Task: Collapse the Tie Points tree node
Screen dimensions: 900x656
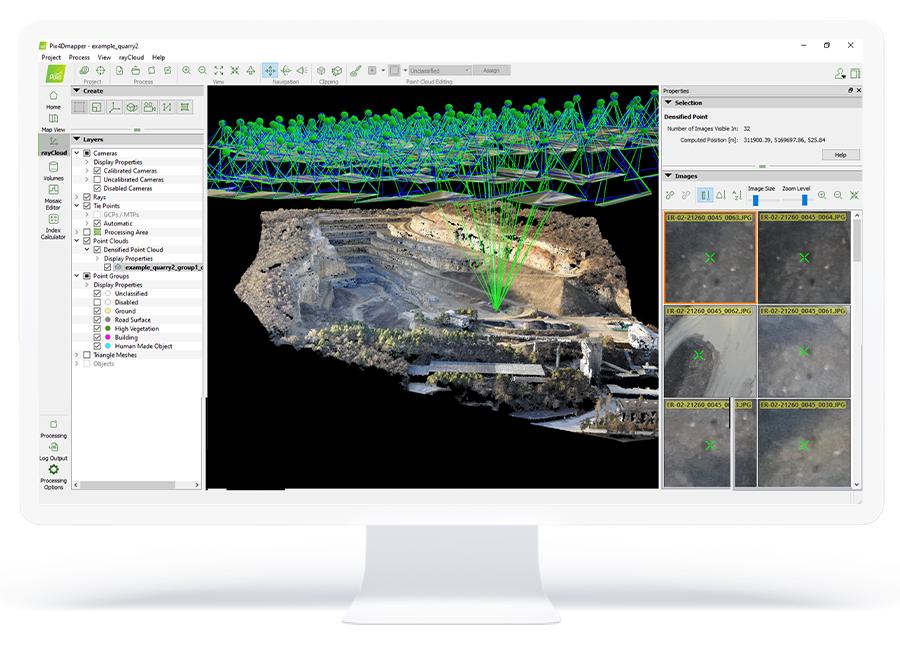Action: (x=77, y=205)
